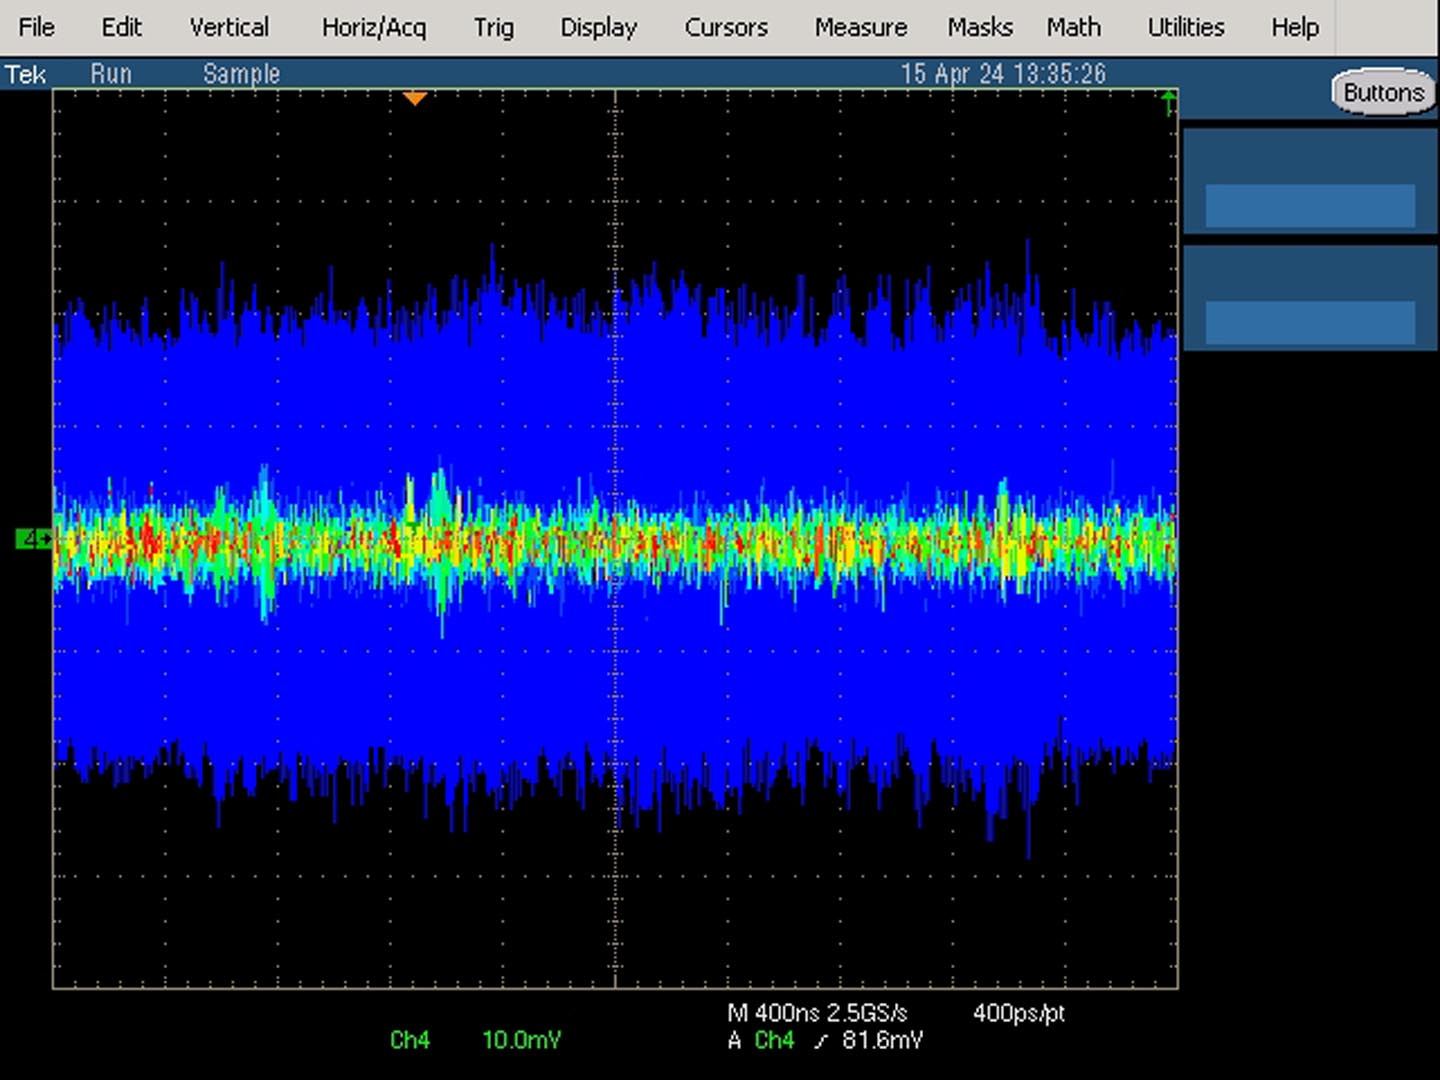The image size is (1440, 1080).
Task: Open the File menu
Action: pos(37,27)
